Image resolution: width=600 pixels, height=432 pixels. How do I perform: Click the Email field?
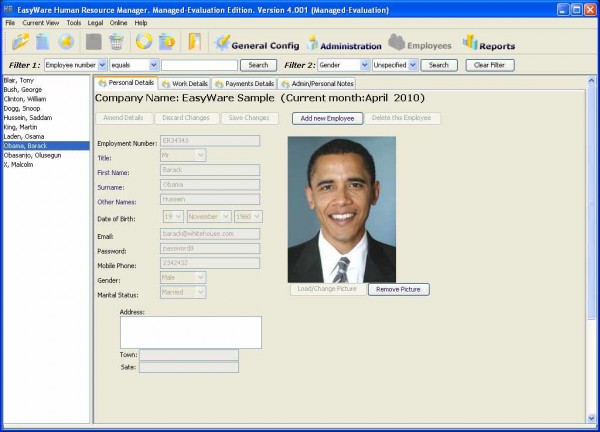[x=210, y=234]
